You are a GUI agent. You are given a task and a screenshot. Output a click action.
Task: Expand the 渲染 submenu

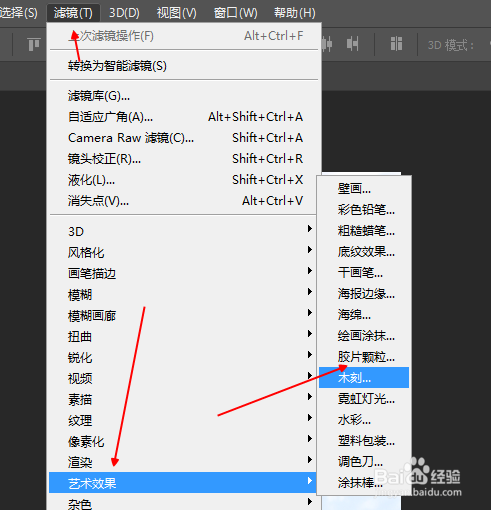[183, 462]
